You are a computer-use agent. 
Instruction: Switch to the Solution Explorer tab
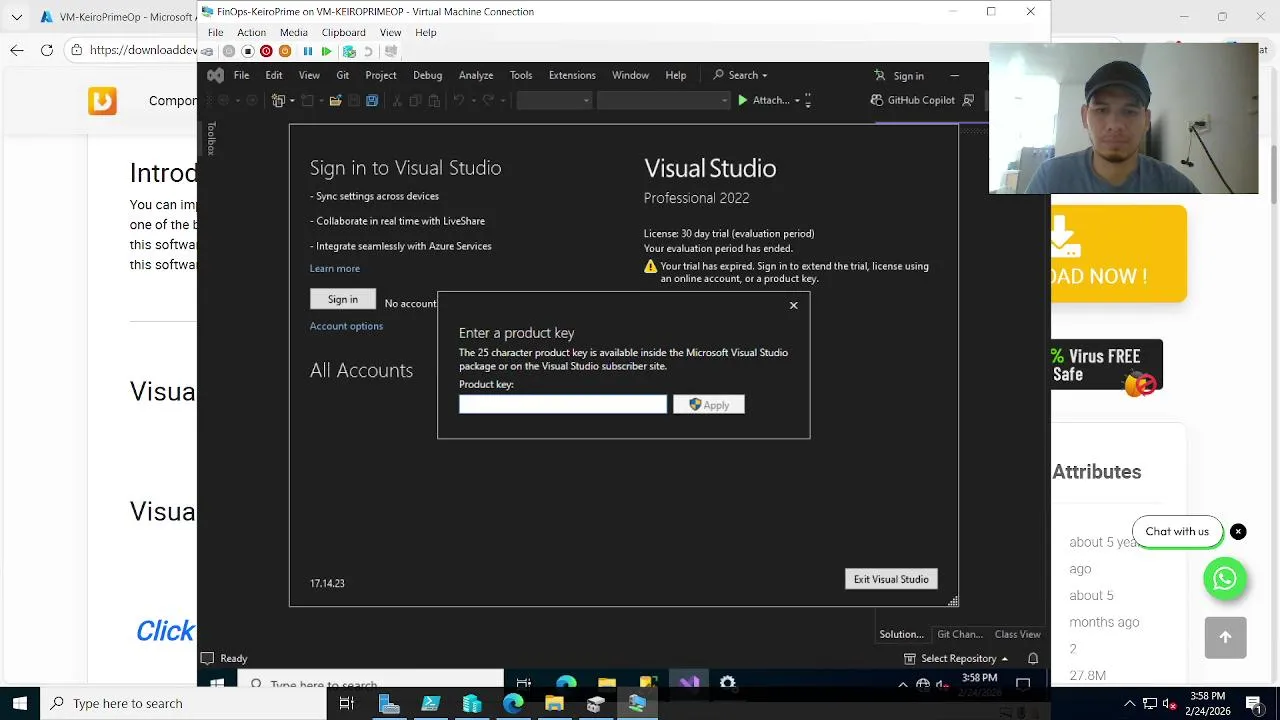click(x=901, y=634)
